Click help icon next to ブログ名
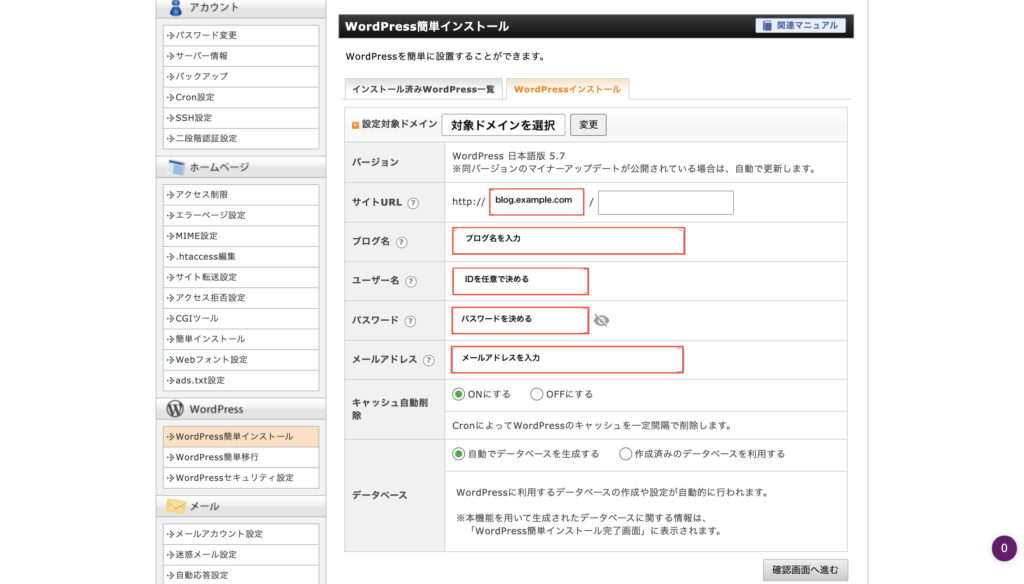Image resolution: width=1024 pixels, height=584 pixels. point(402,242)
